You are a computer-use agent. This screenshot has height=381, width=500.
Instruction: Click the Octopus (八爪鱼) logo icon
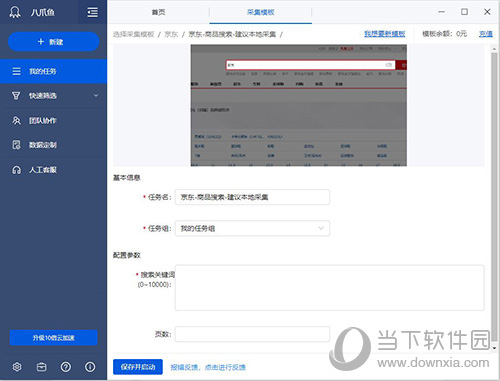pyautogui.click(x=15, y=12)
